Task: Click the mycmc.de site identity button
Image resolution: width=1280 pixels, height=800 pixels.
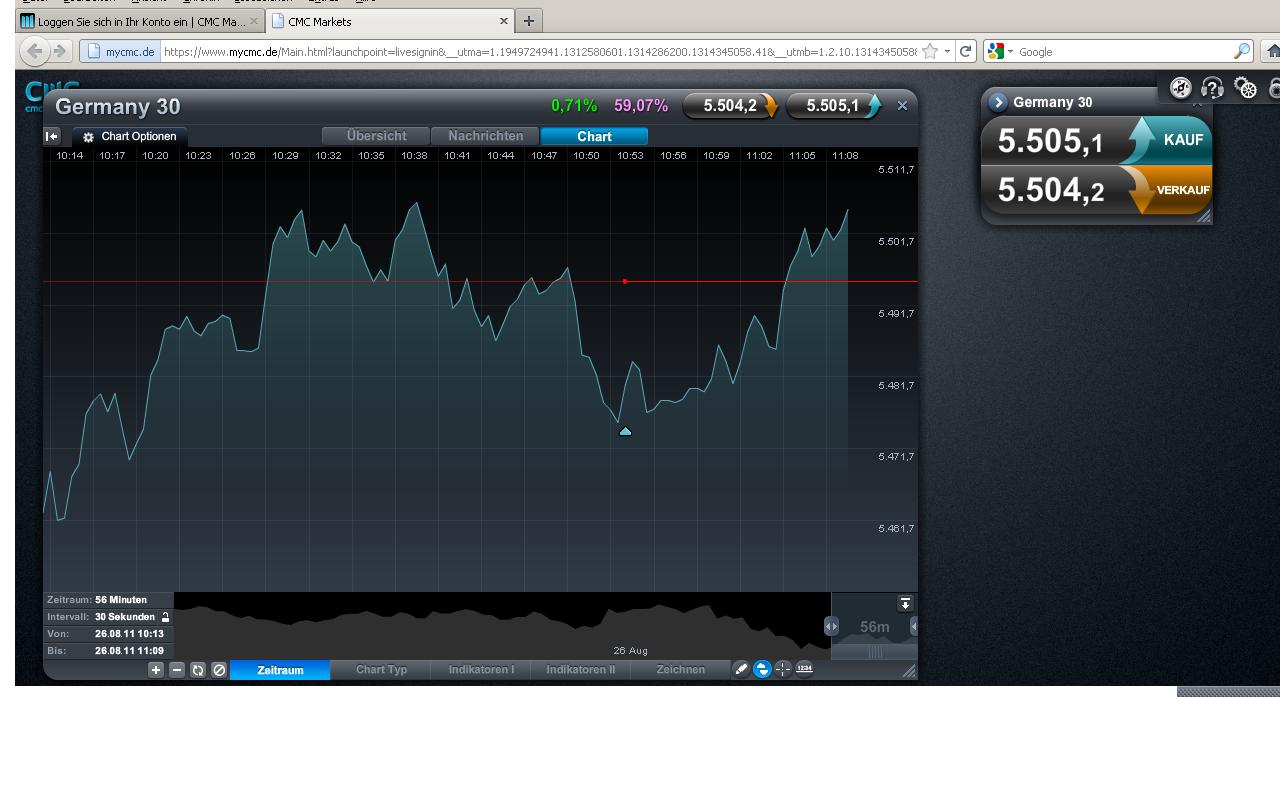Action: [119, 51]
